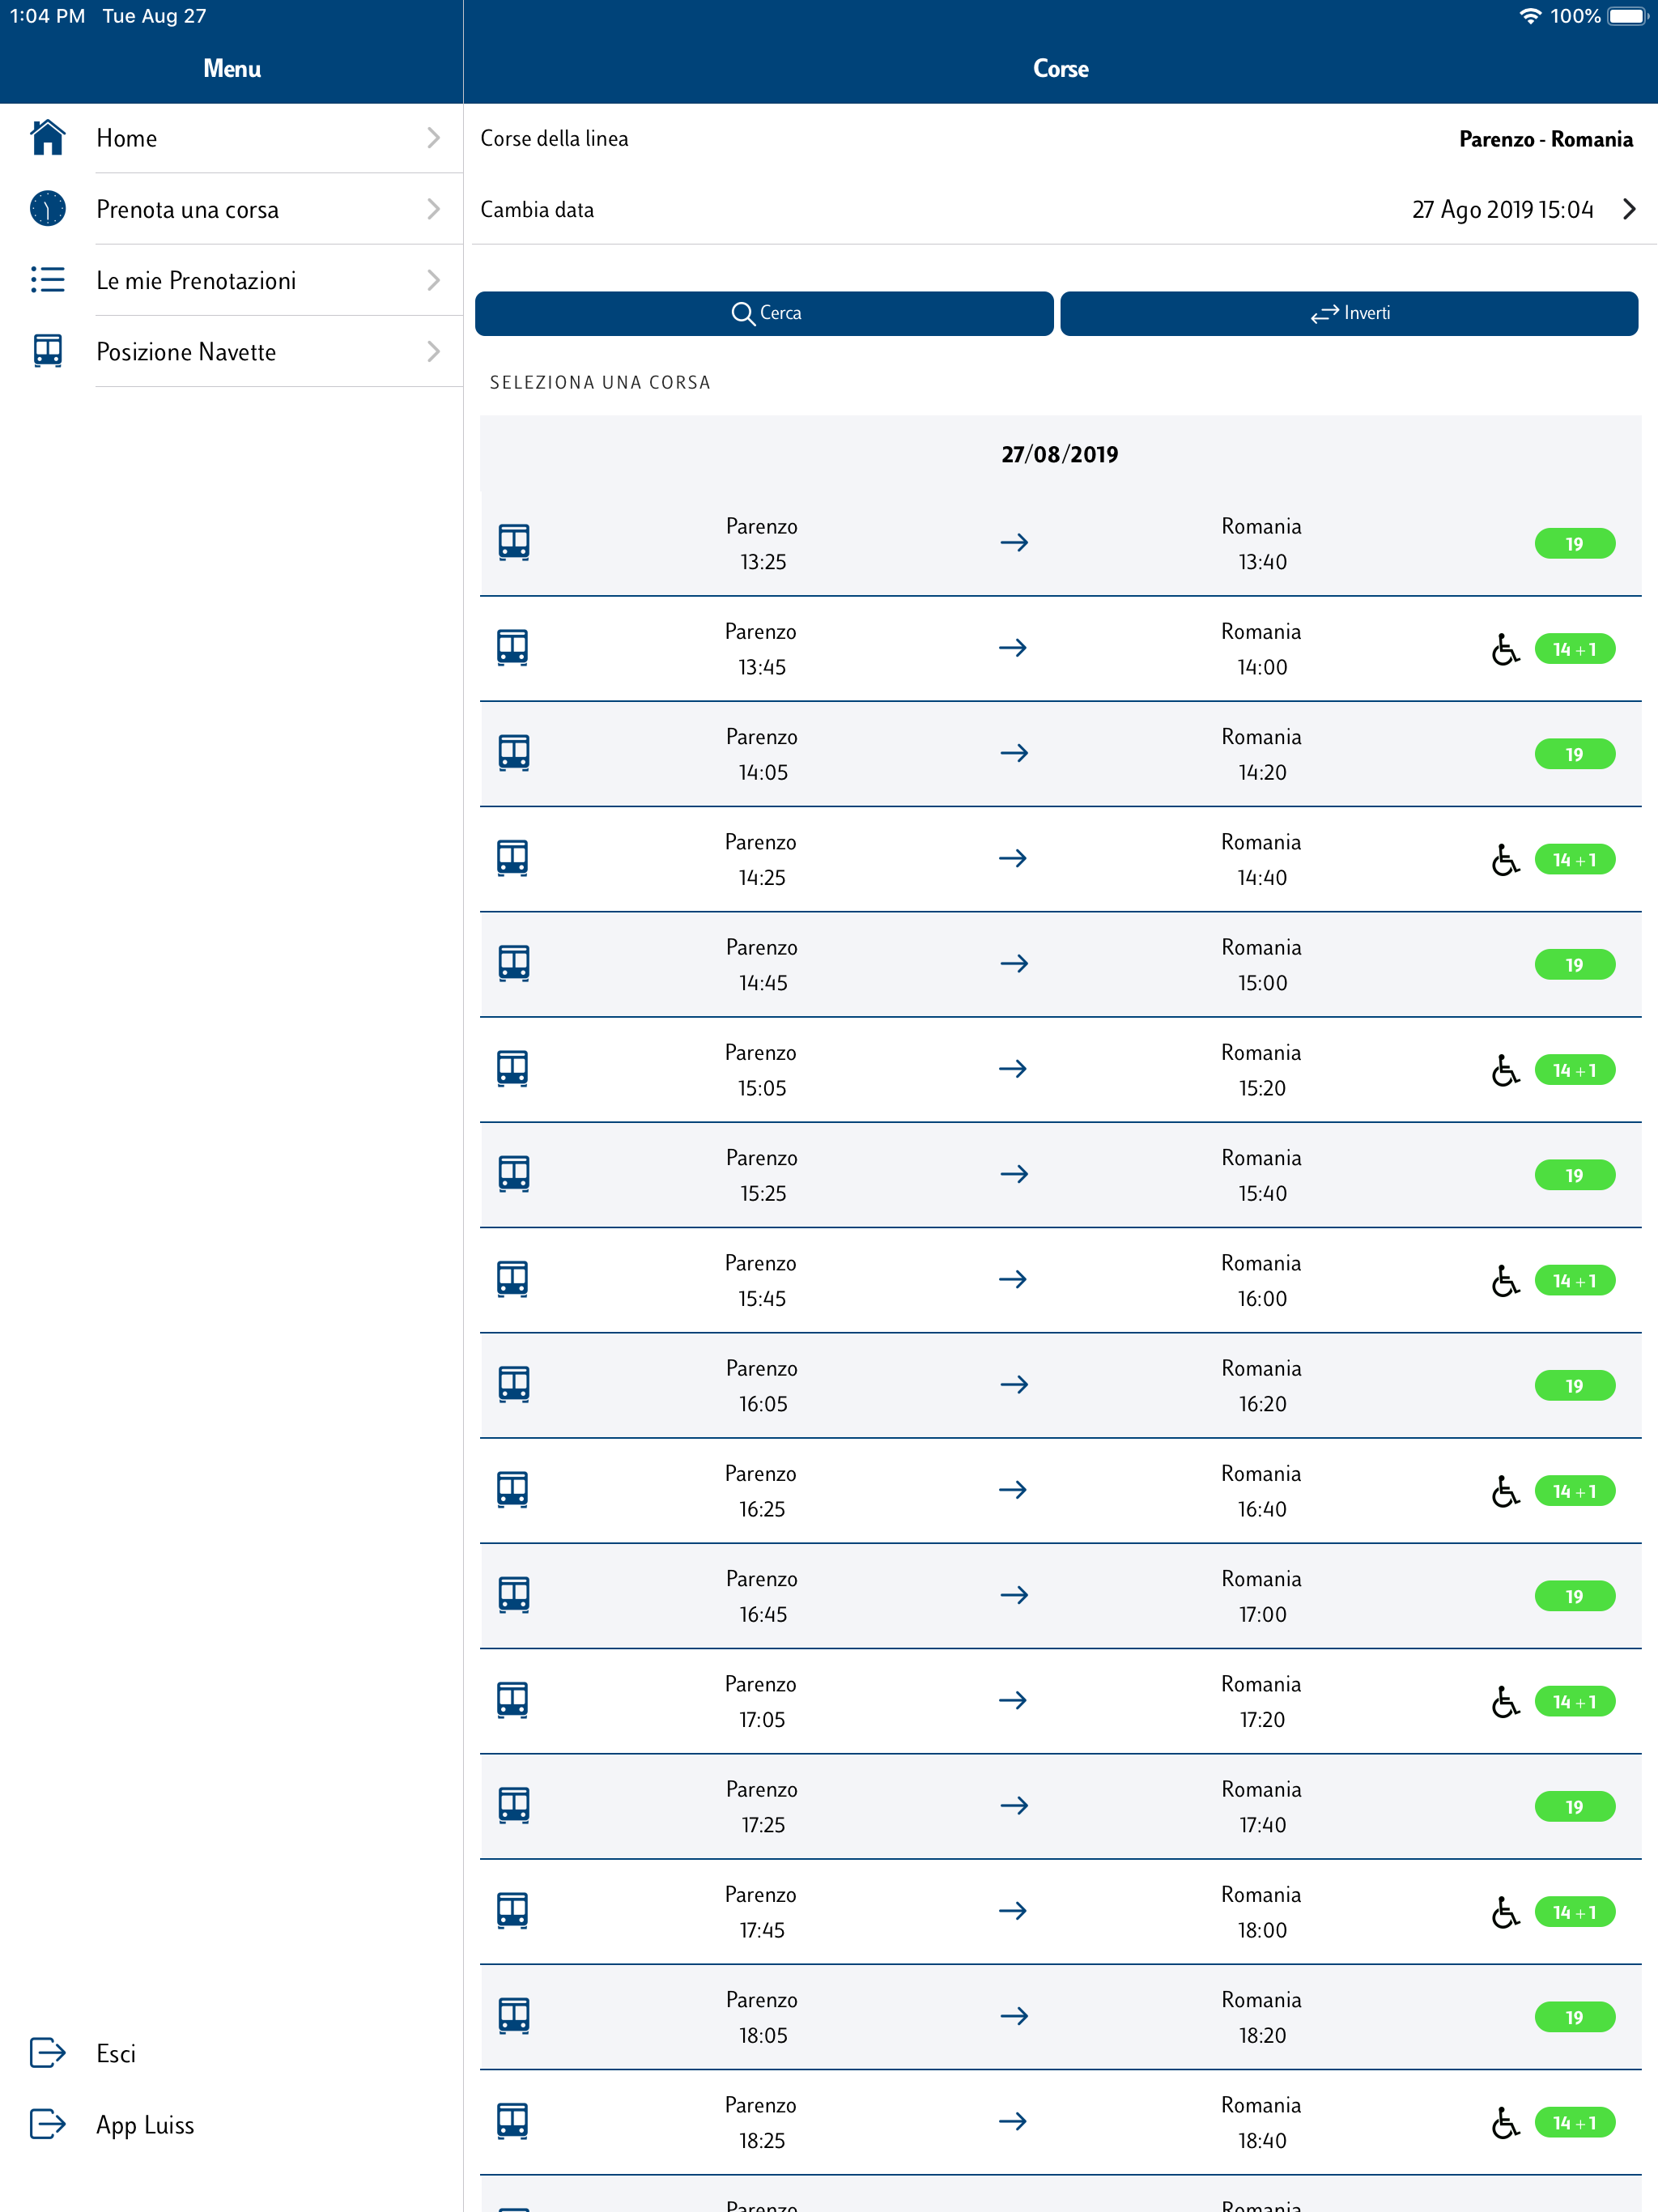Image resolution: width=1658 pixels, height=2212 pixels.
Task: Tap the arrow icon on the 14:05 ride
Action: tap(1014, 753)
